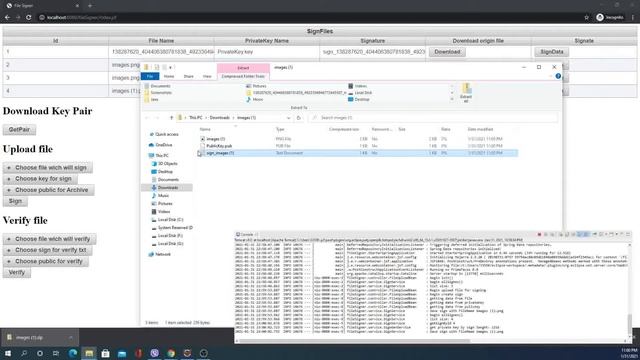Click the Extract all icon in ribbon
The height and width of the screenshot is (360, 640).
[466, 93]
